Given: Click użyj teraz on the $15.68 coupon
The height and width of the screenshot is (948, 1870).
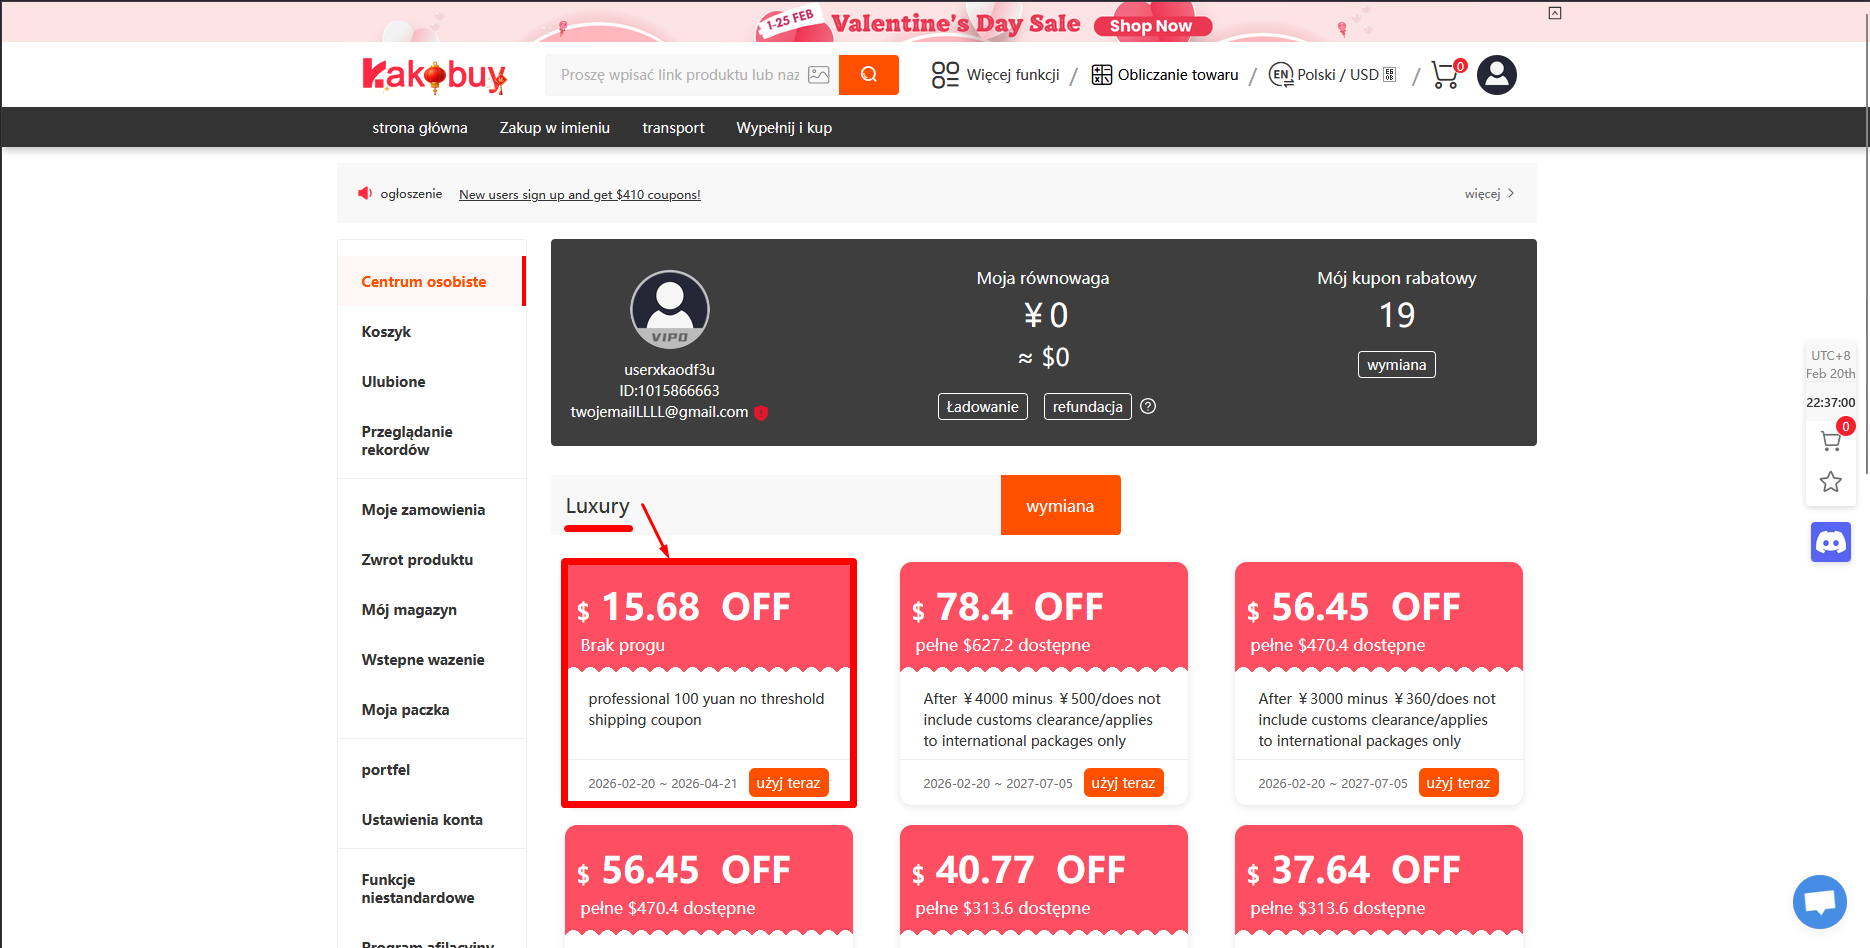Looking at the screenshot, I should (788, 783).
